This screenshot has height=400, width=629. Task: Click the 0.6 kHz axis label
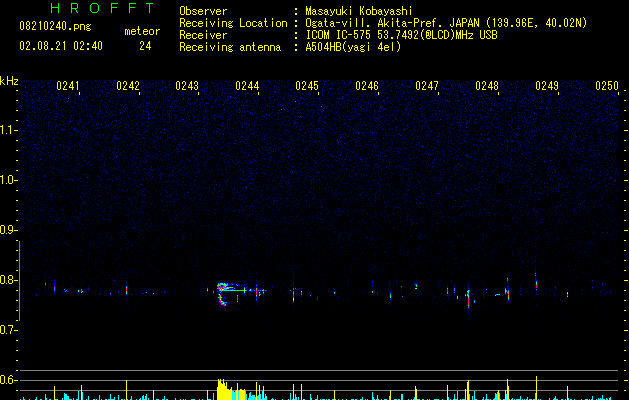[8, 380]
